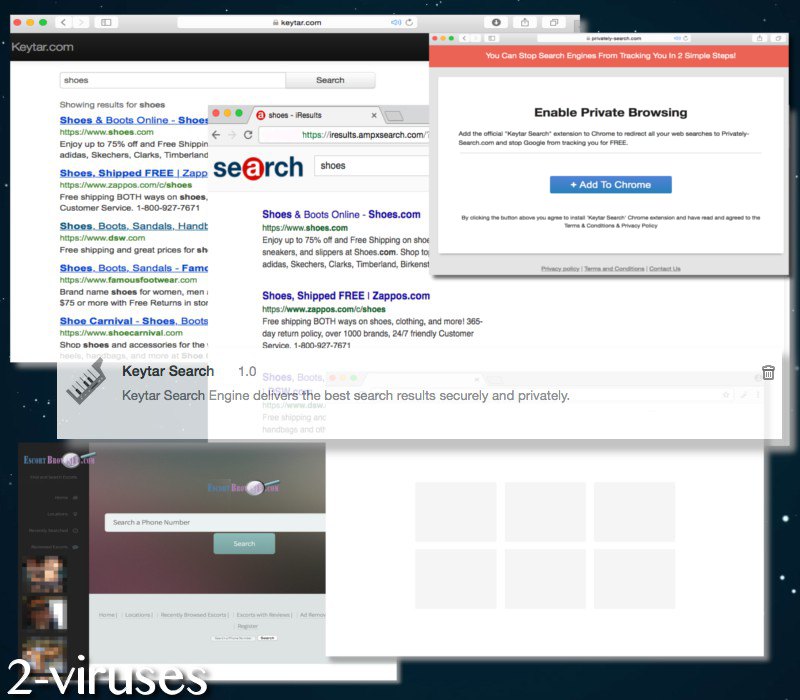Select the Home icon in EscortBrowser sidebar
This screenshot has height=700, width=800.
[x=75, y=498]
